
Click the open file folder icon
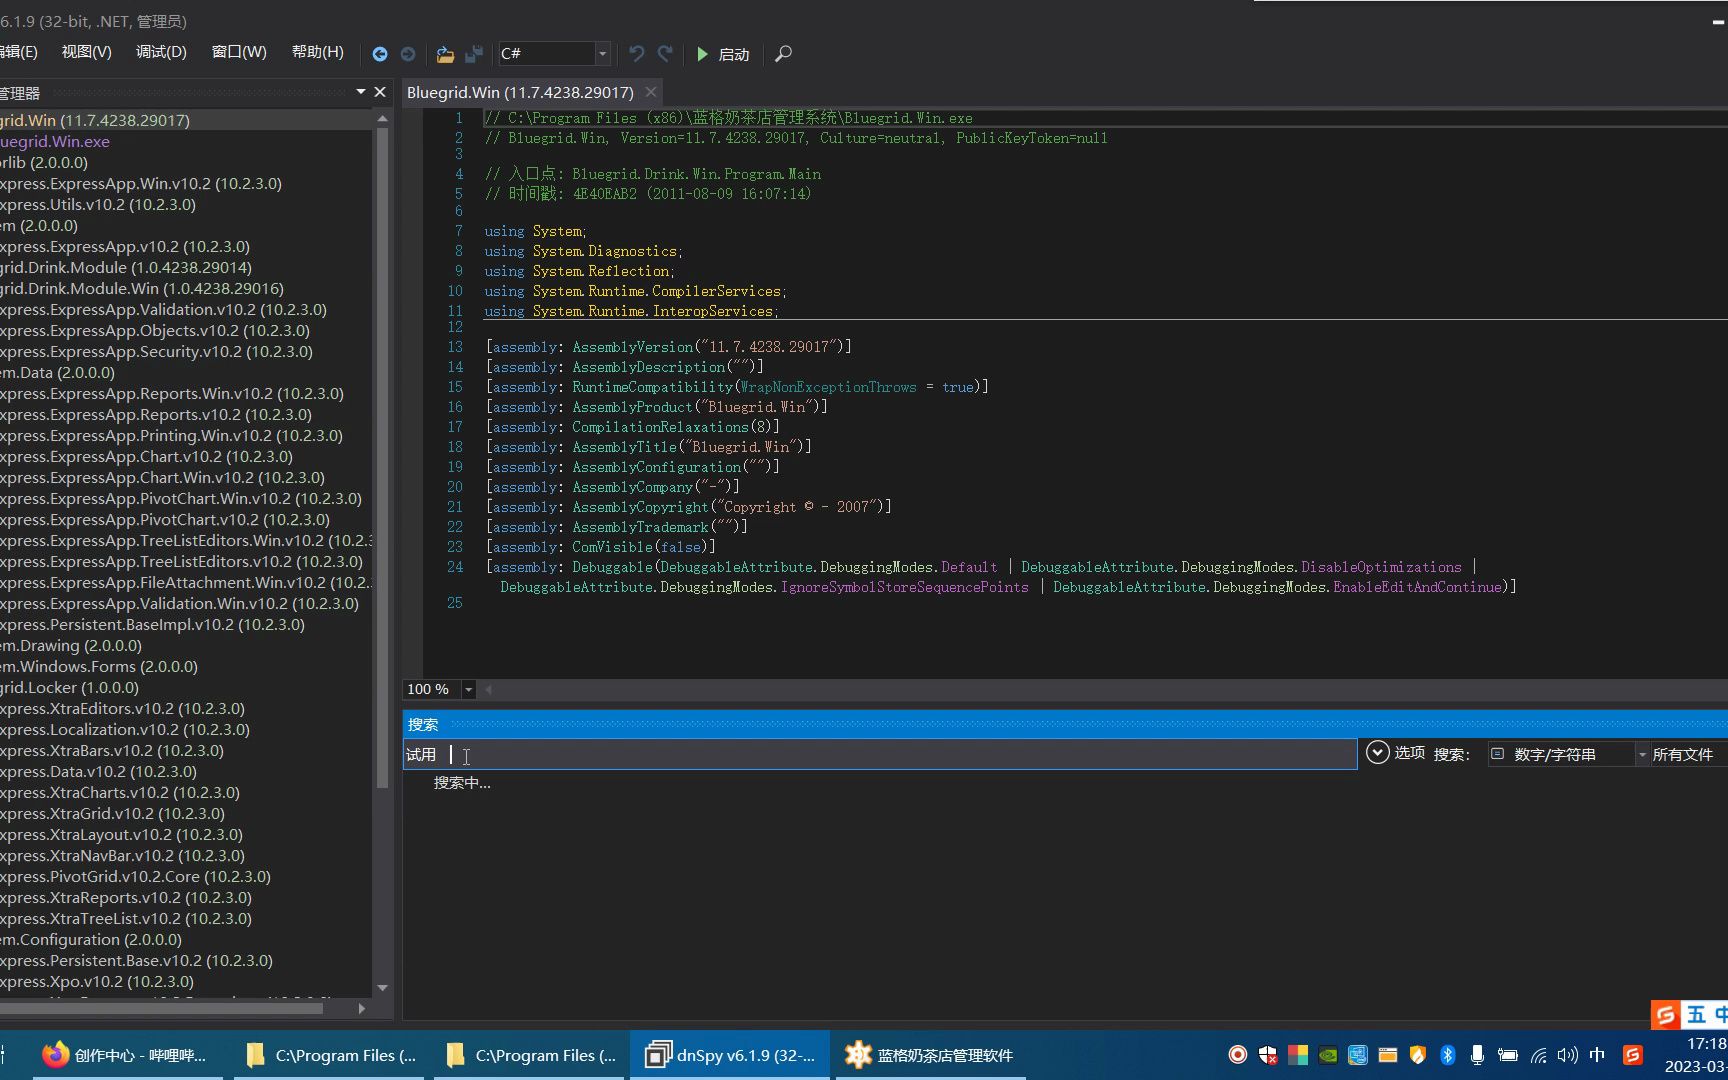click(445, 54)
